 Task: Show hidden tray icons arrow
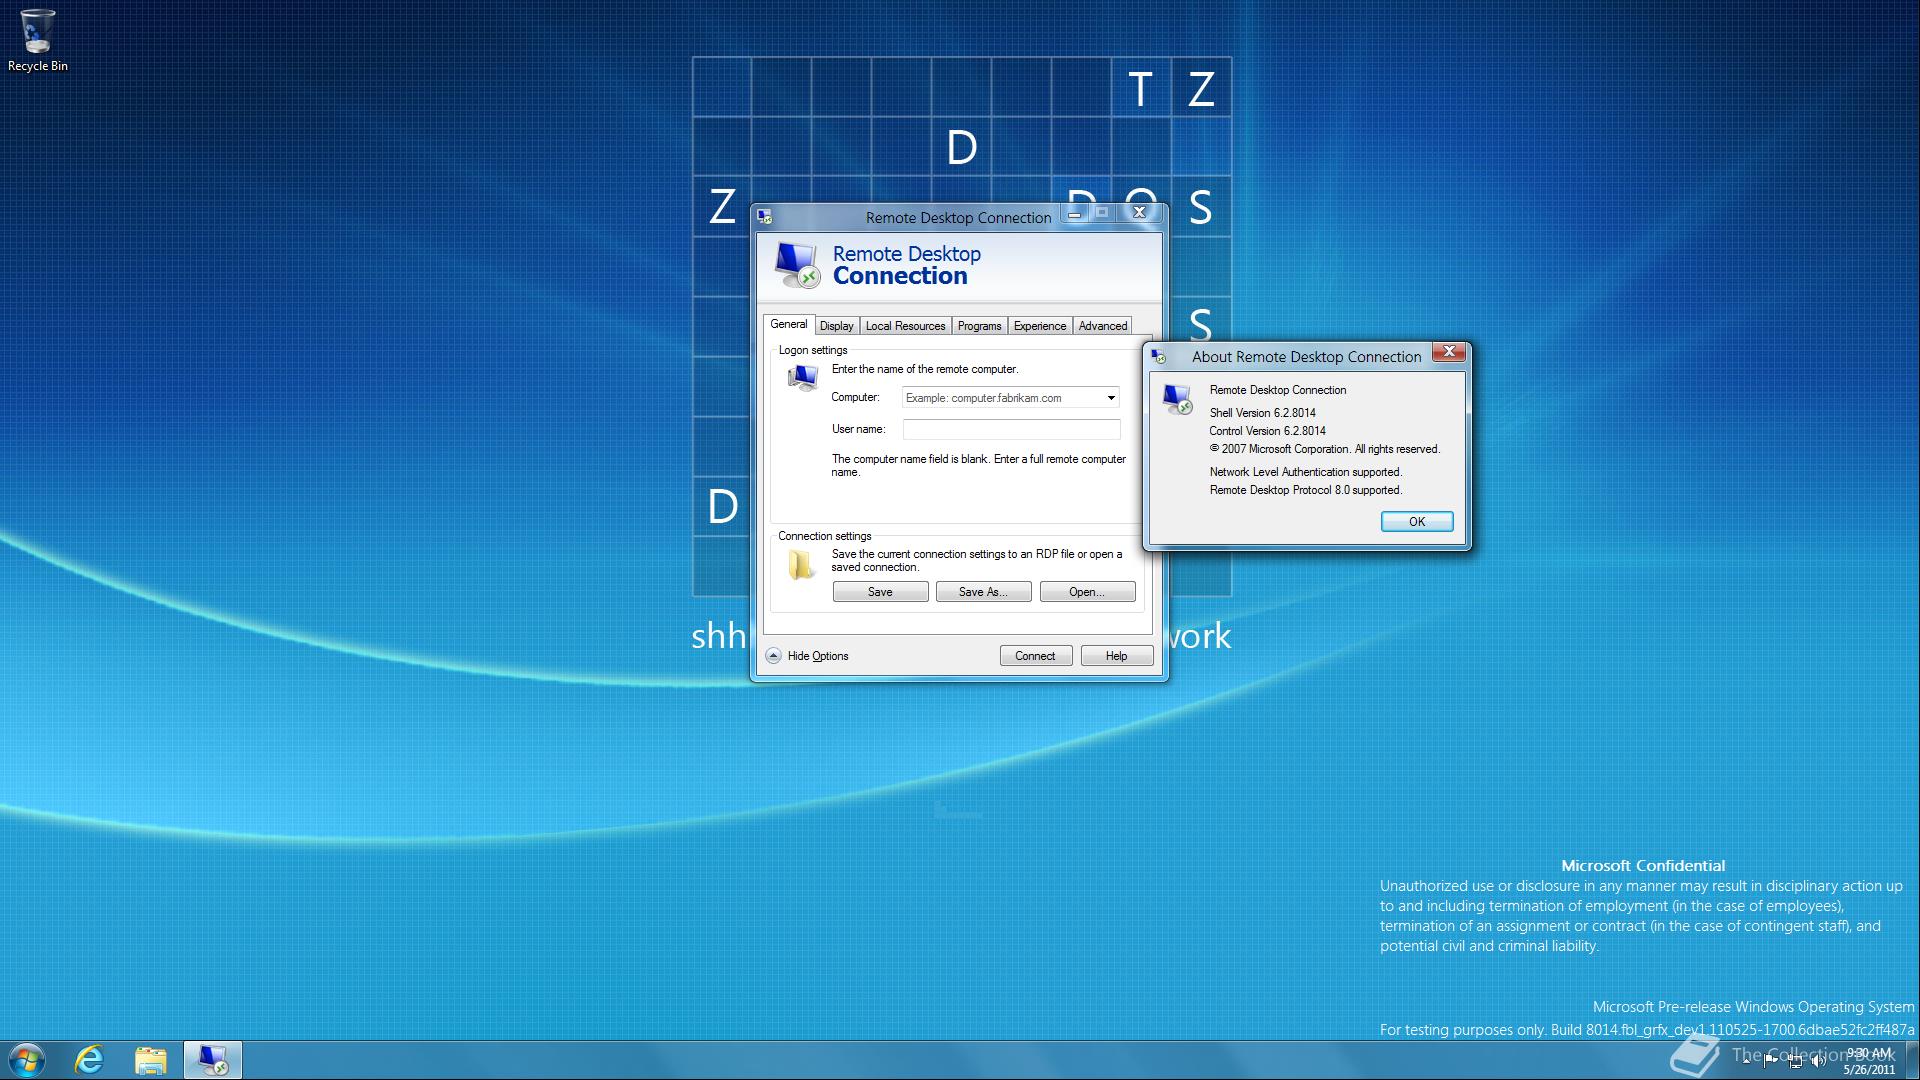(1747, 1062)
